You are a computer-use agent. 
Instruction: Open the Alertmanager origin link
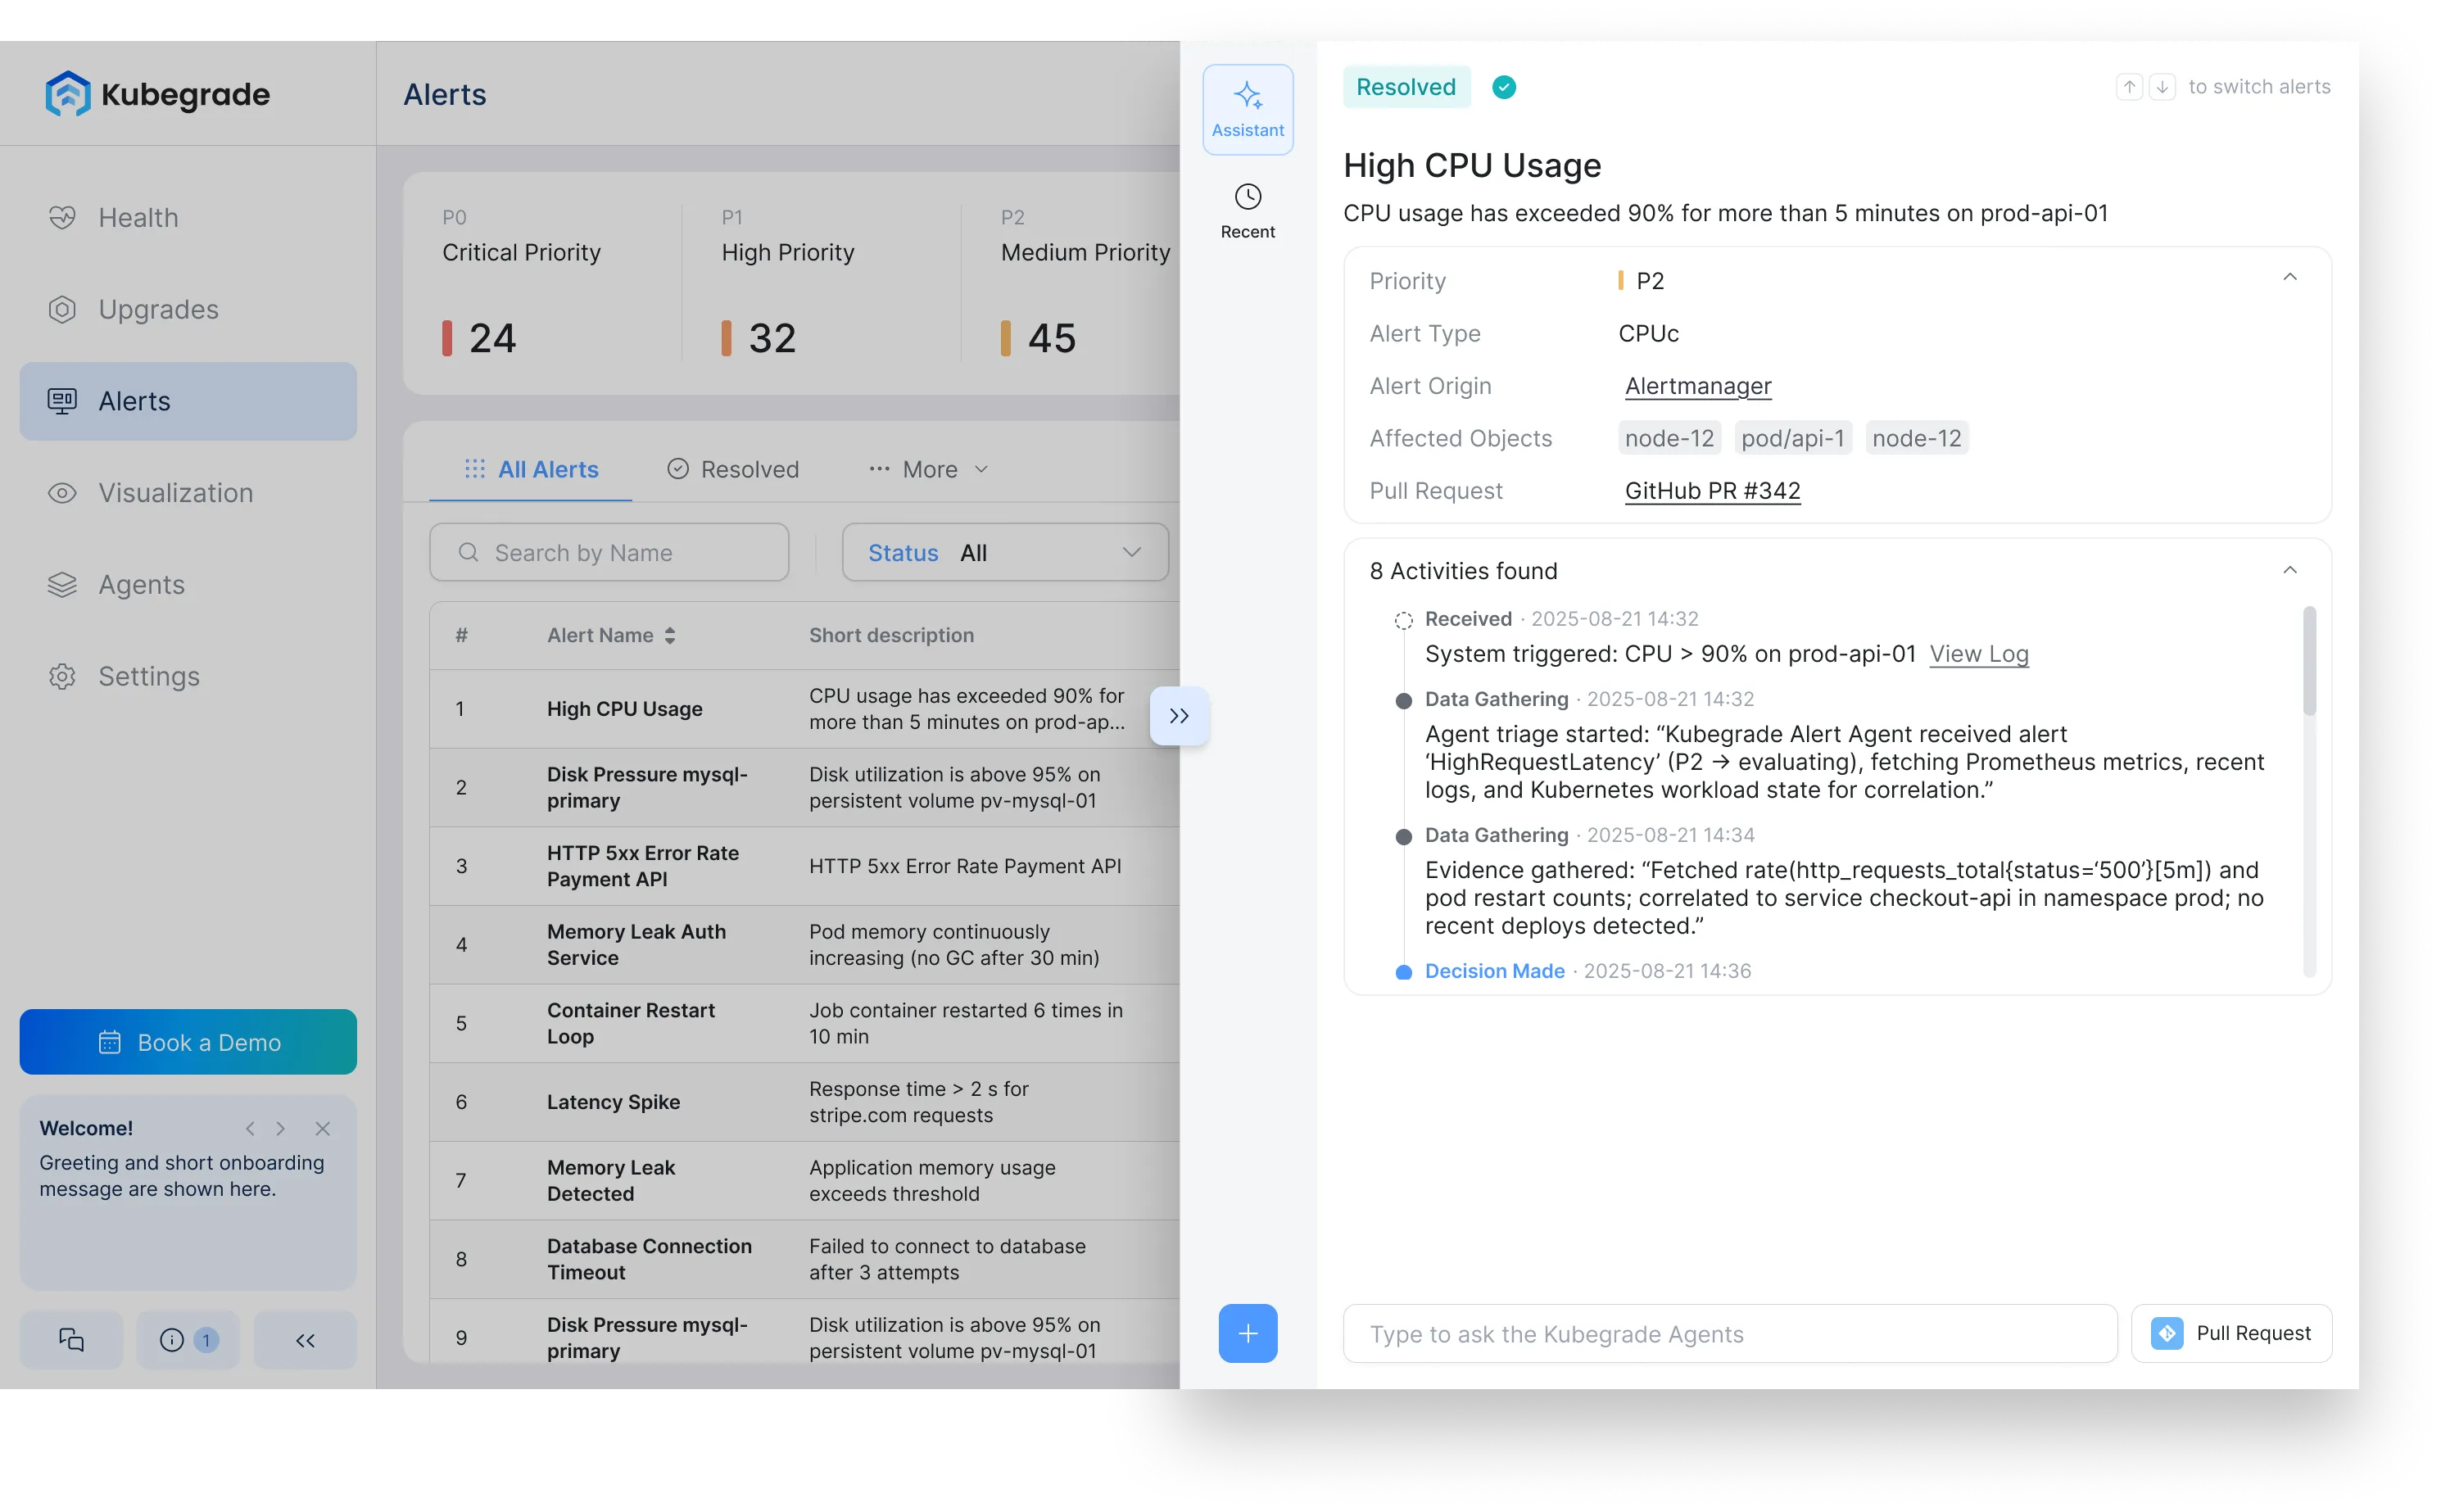pyautogui.click(x=1697, y=386)
